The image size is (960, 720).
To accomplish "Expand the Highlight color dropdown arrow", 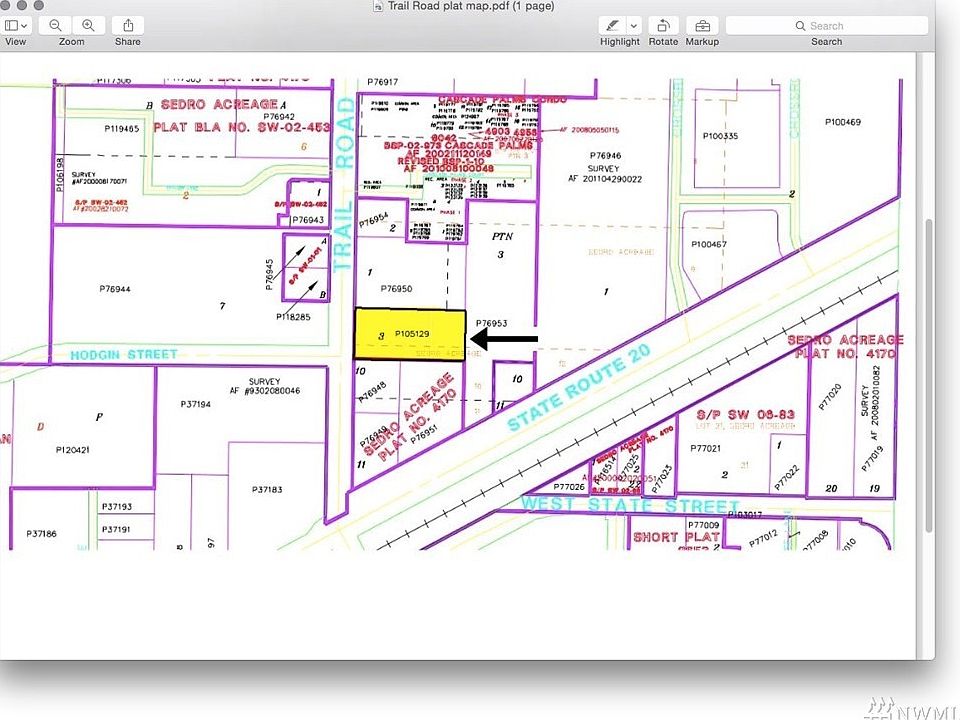I will click(634, 26).
